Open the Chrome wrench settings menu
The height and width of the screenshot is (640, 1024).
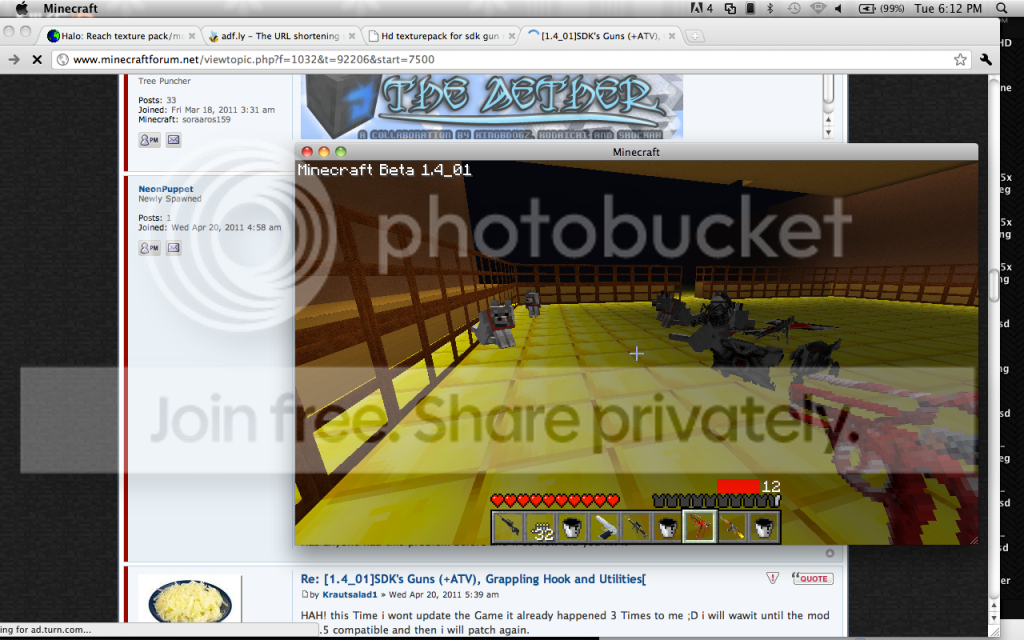pos(986,60)
